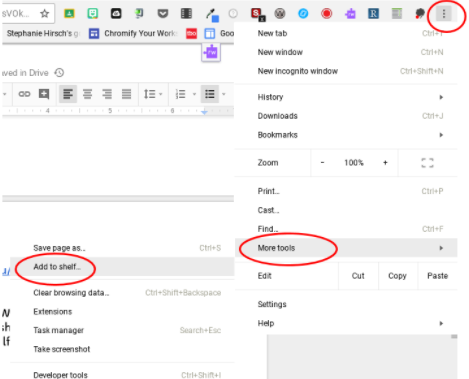Click the black cloud extension icon
Viewport: 469px width, 379px height.
point(116,13)
